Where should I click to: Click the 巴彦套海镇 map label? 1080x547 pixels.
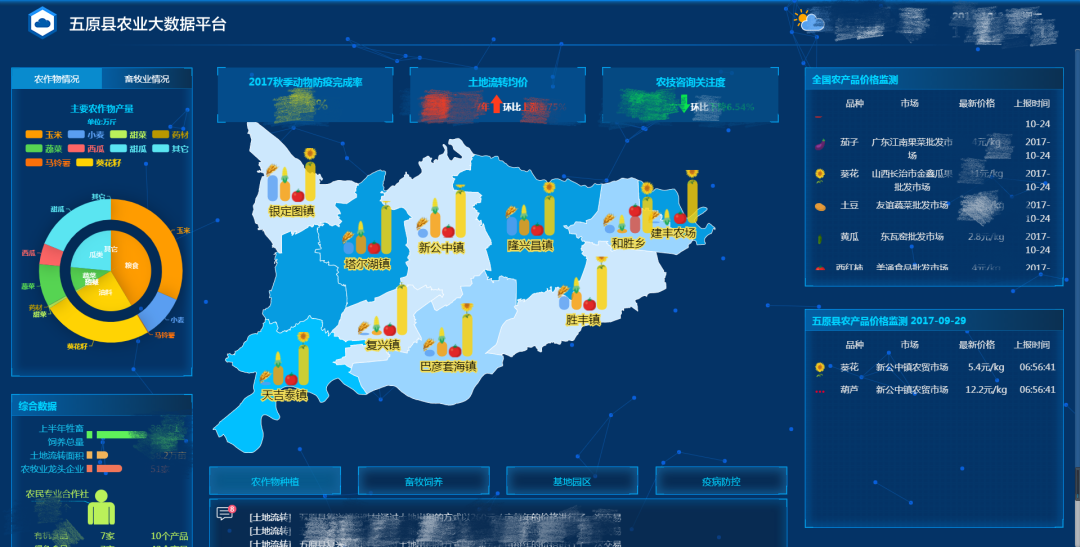(x=448, y=367)
